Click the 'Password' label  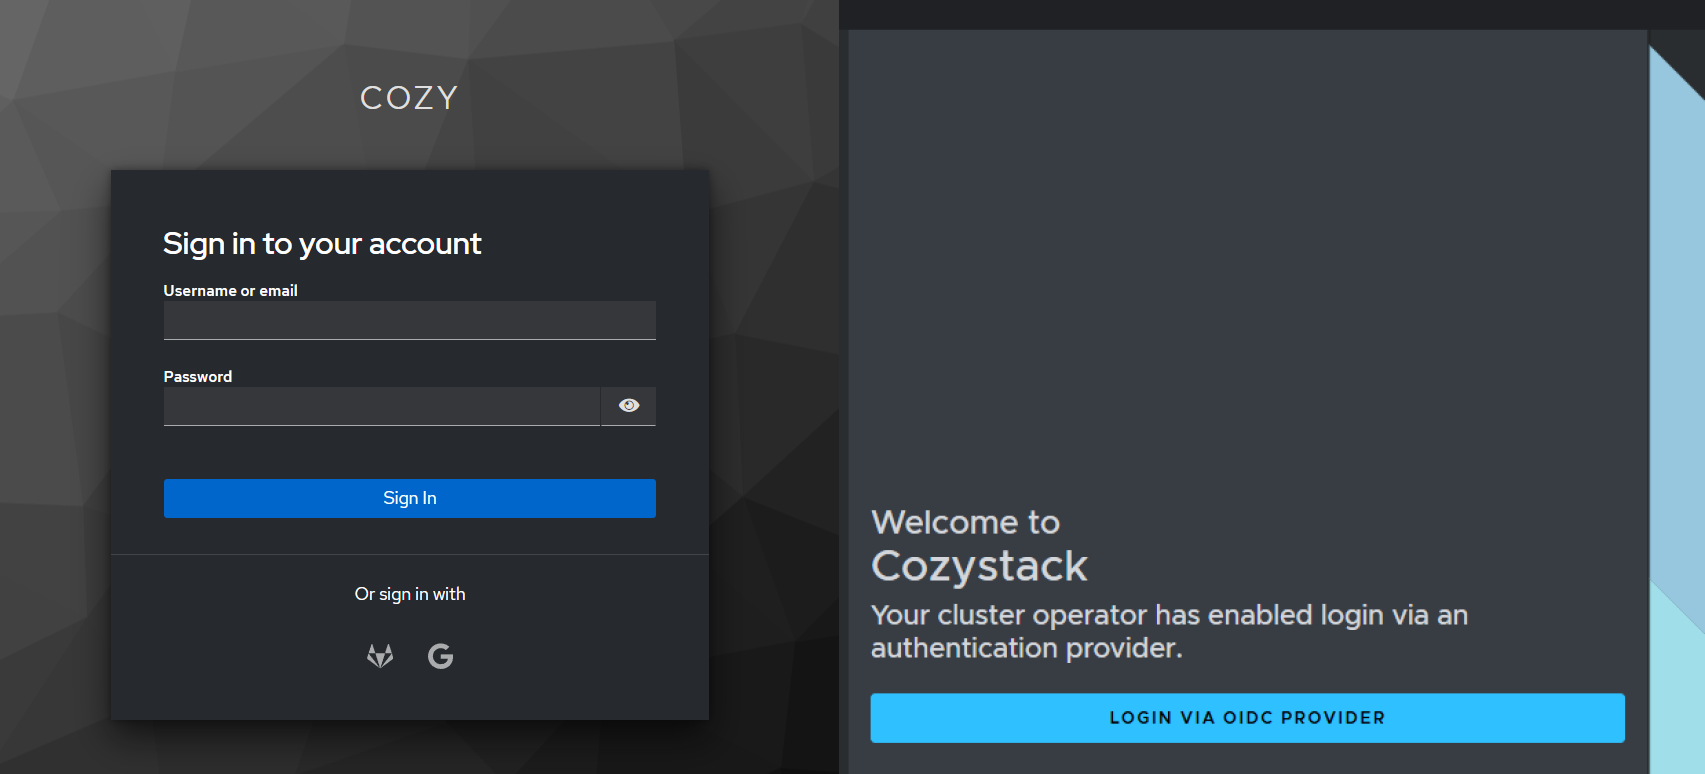pyautogui.click(x=198, y=377)
